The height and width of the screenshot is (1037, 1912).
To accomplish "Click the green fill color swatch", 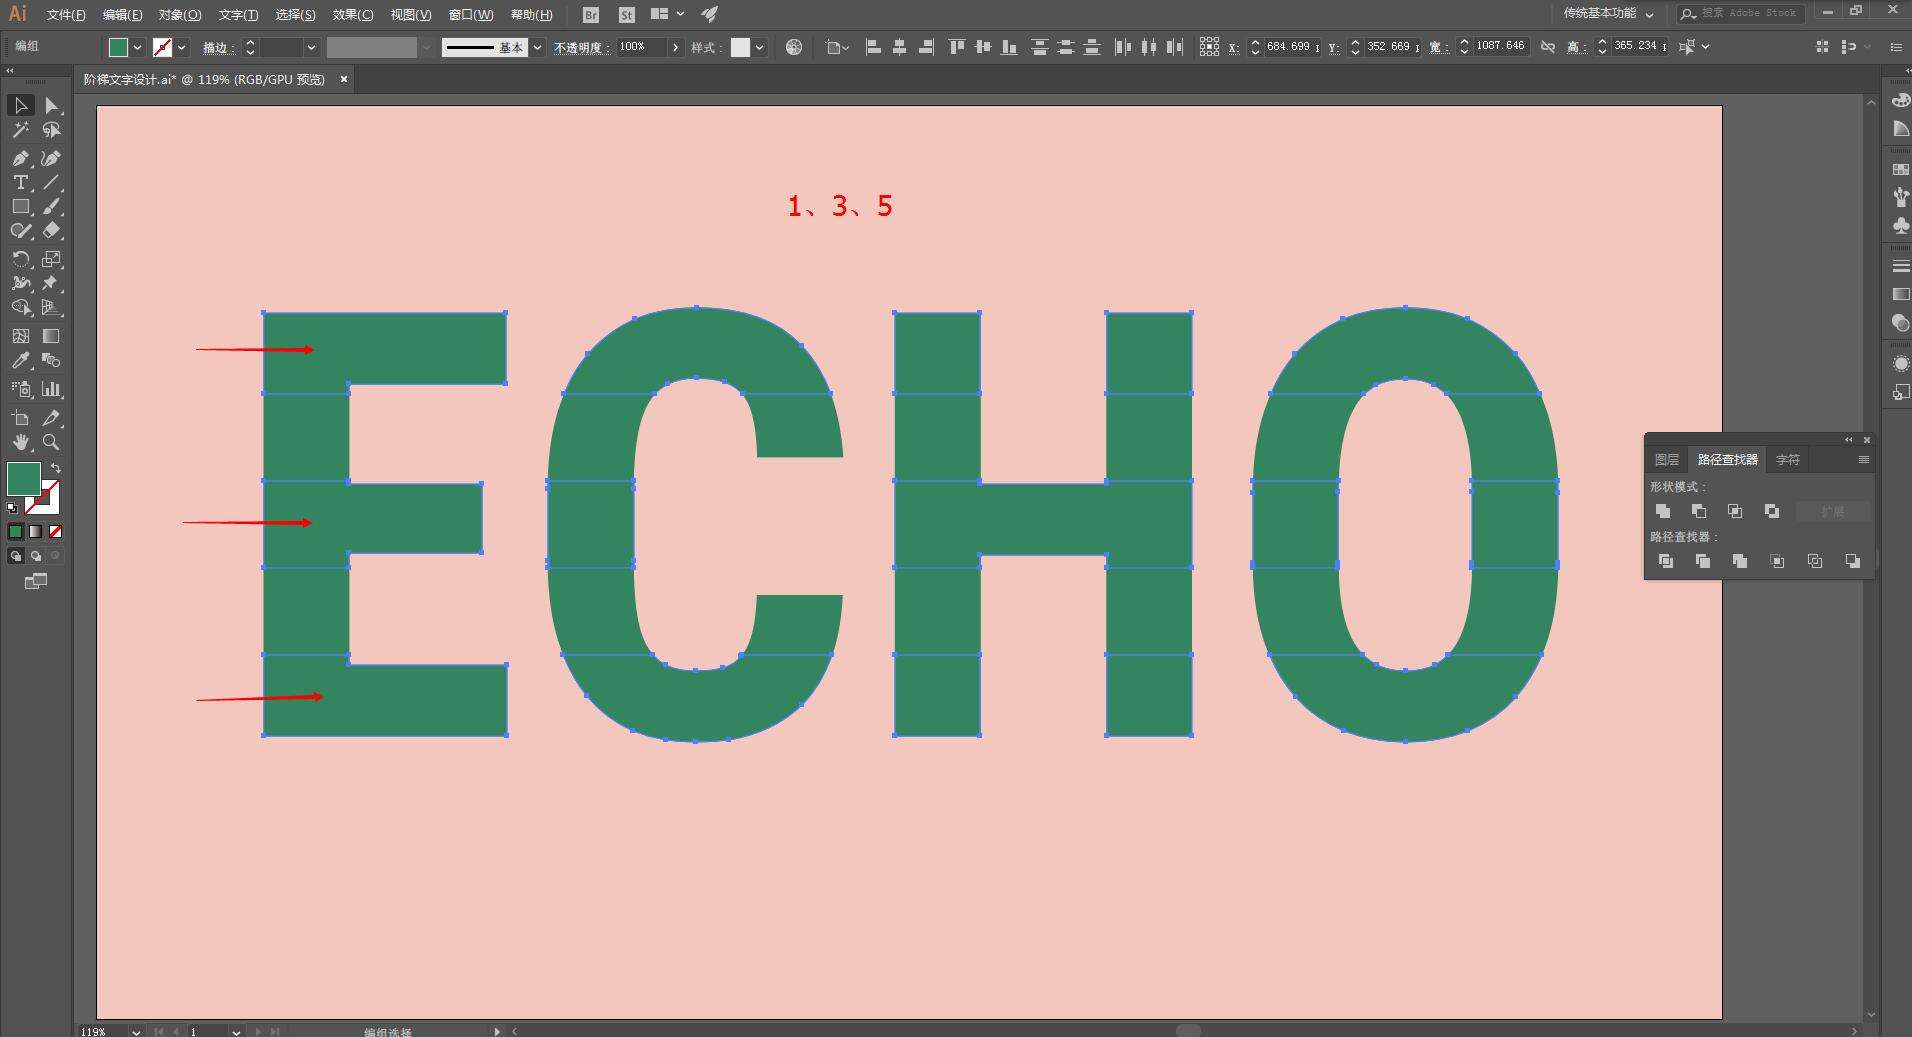I will point(24,479).
